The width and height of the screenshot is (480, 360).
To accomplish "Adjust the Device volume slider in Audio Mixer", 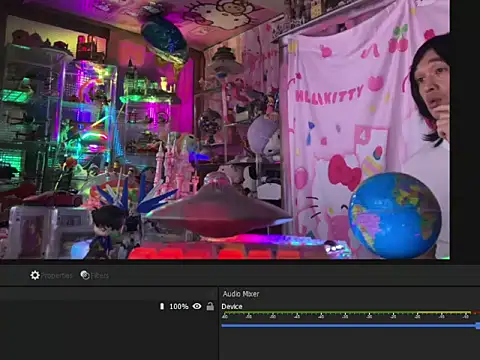I will point(351,325).
